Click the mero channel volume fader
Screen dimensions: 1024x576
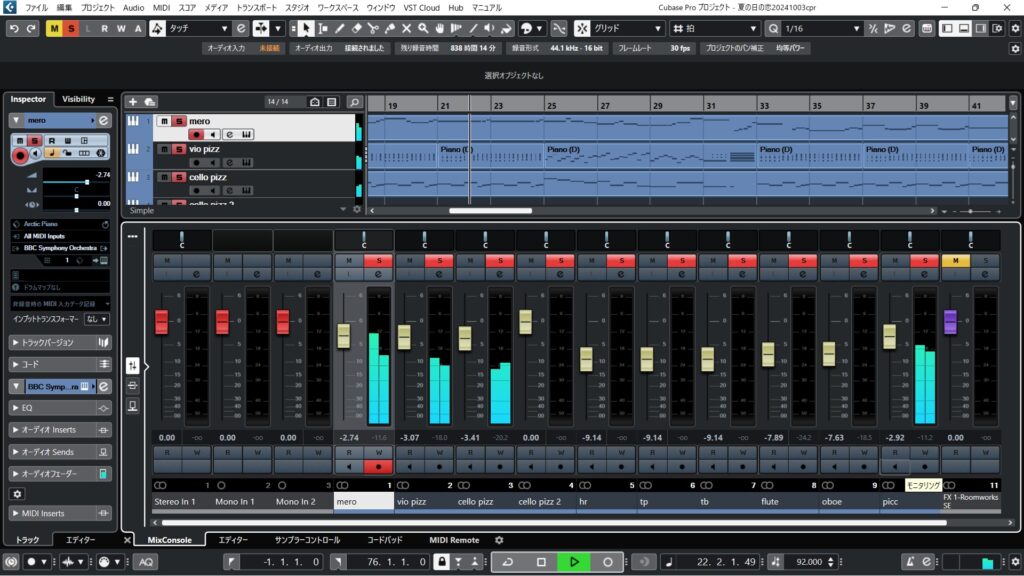[x=344, y=336]
